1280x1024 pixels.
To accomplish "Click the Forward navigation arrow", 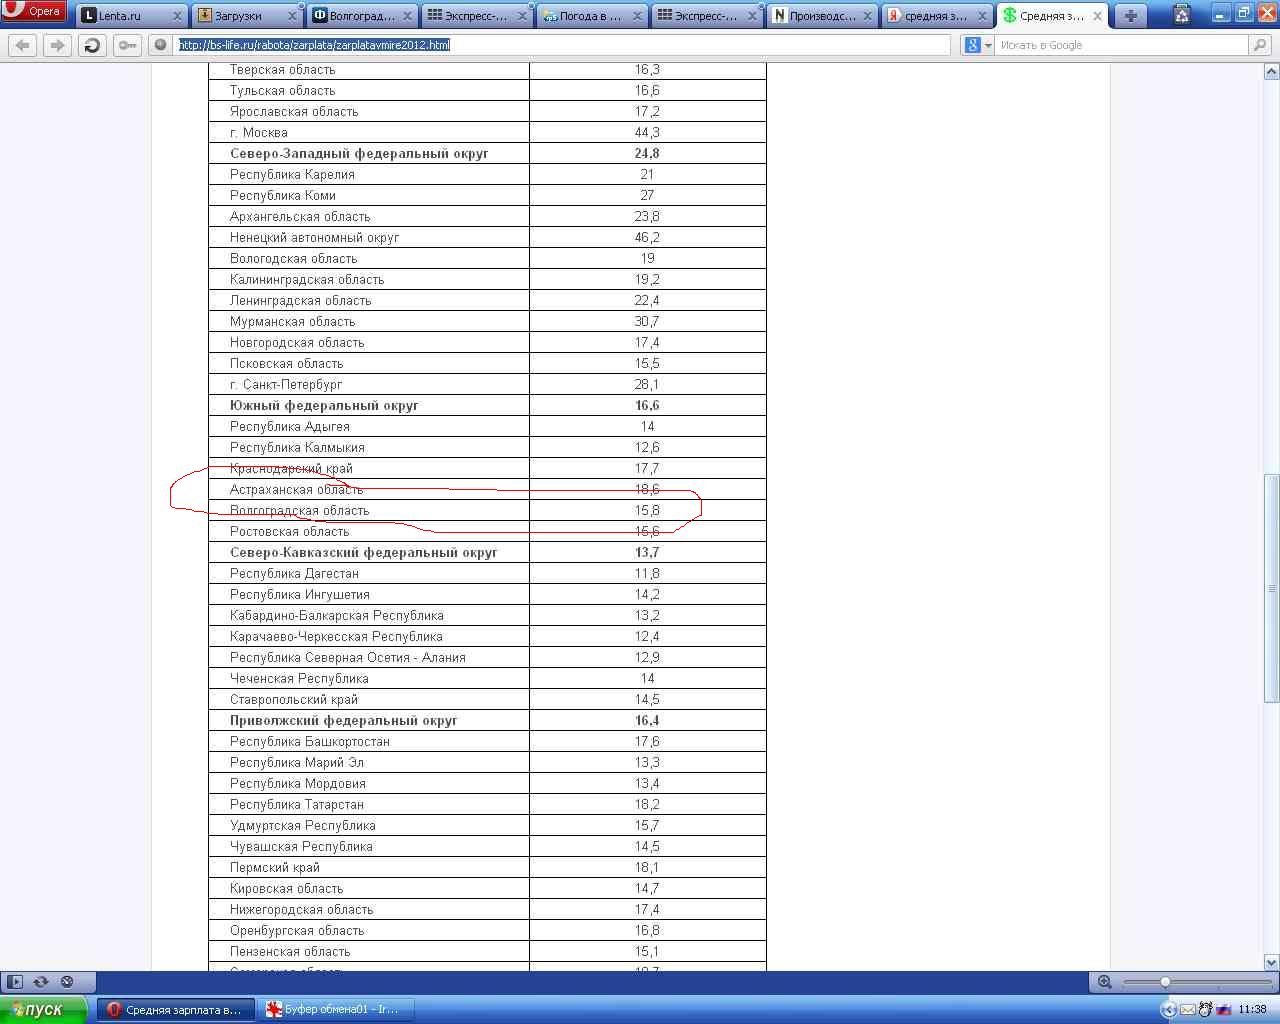I will pyautogui.click(x=57, y=45).
